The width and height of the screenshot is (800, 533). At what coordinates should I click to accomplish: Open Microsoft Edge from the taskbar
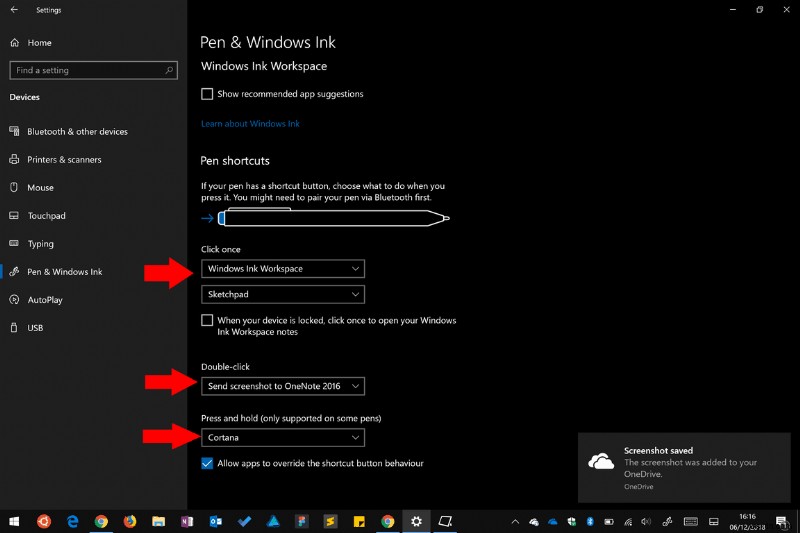72,521
